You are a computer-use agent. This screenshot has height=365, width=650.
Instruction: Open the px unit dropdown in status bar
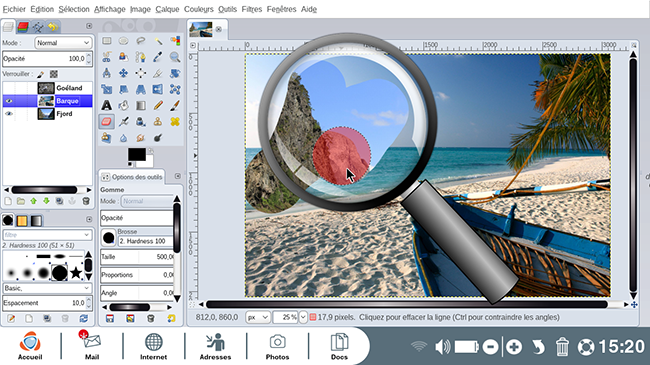pyautogui.click(x=258, y=317)
